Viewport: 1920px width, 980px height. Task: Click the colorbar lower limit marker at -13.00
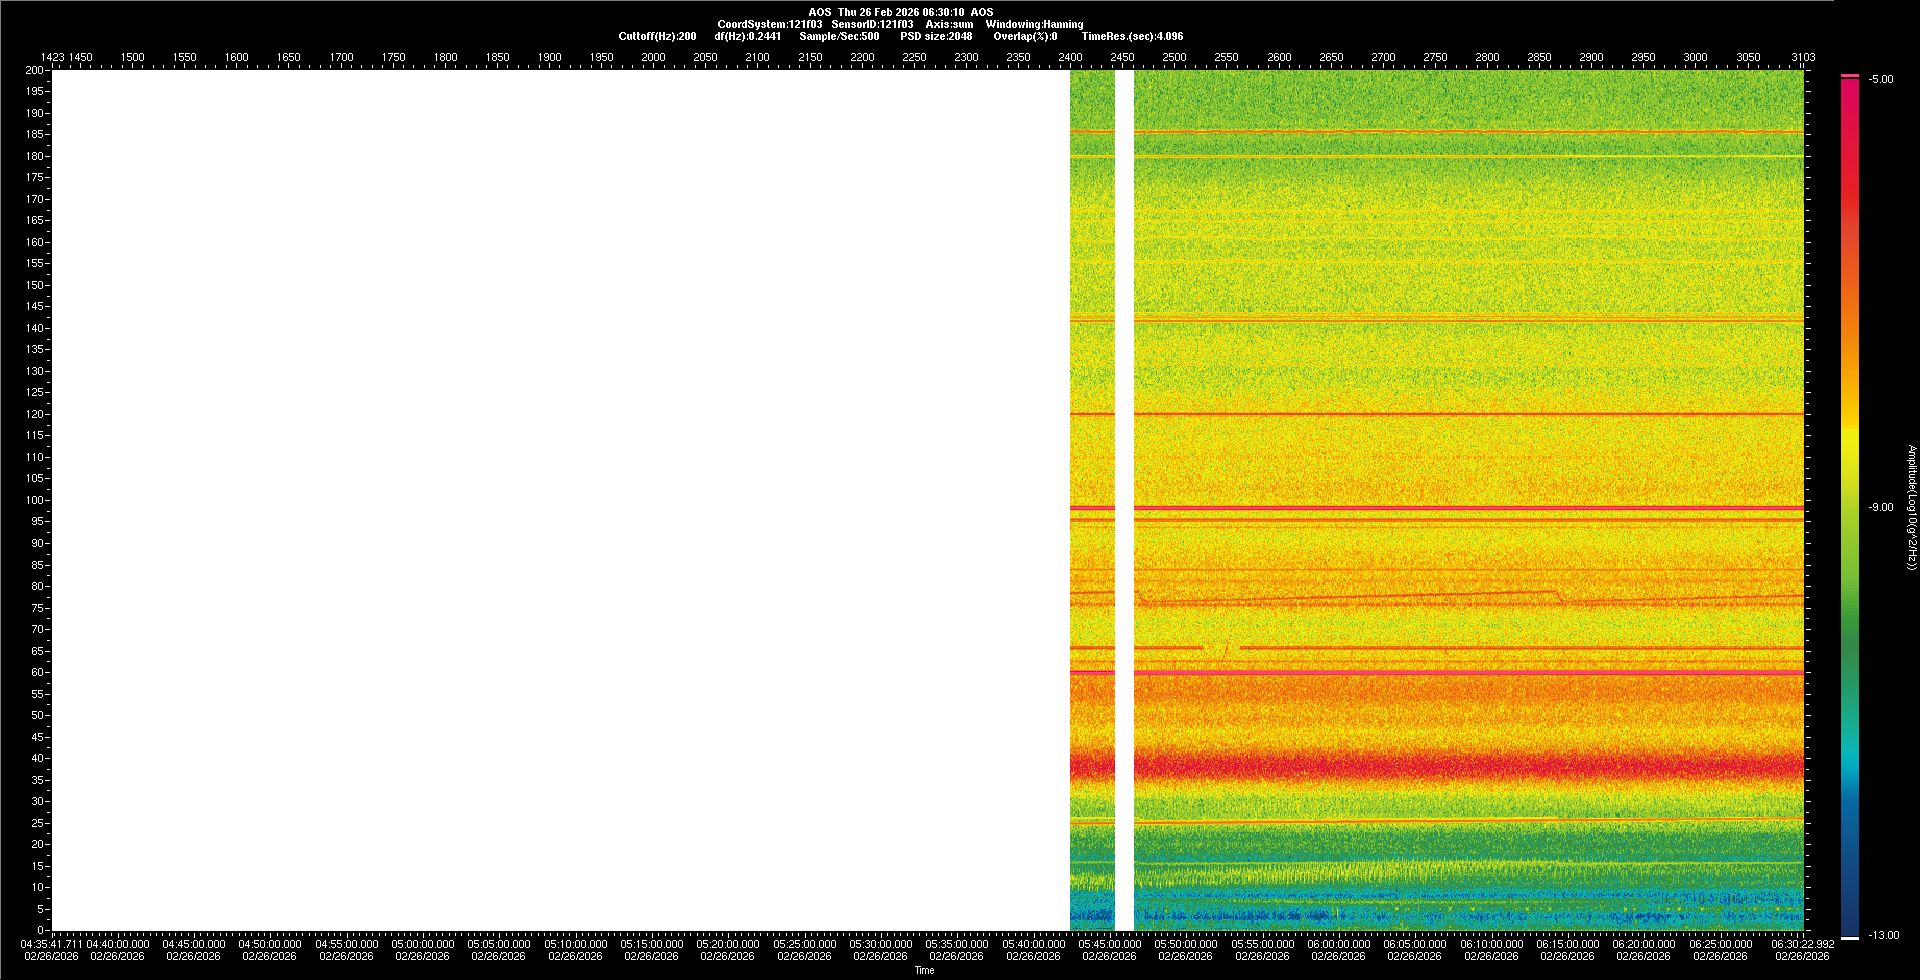pyautogui.click(x=1850, y=938)
